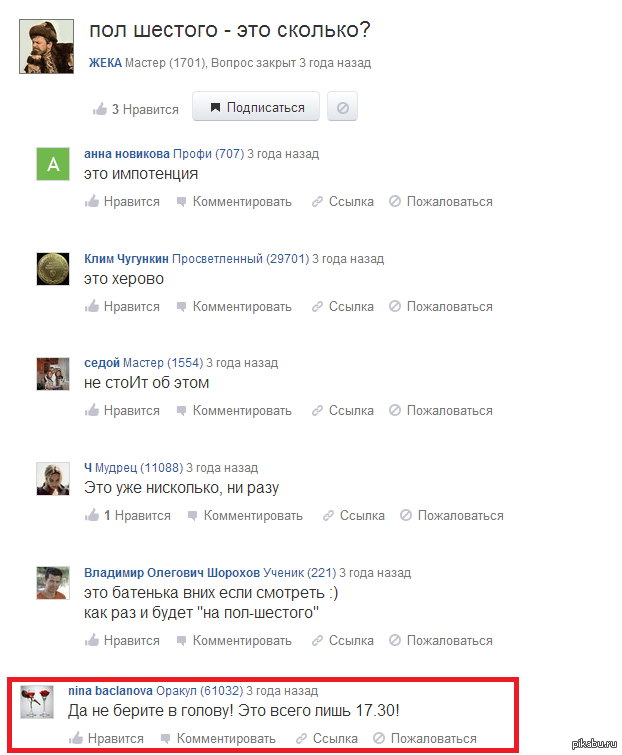Click '1 Нравится' on Ч Мудрец's answer

[137, 515]
